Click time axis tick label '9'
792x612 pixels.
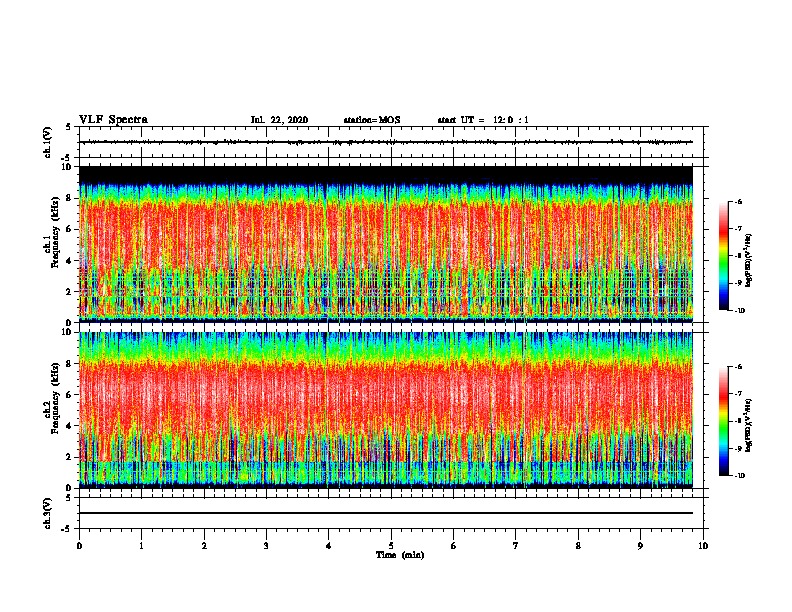tap(640, 546)
